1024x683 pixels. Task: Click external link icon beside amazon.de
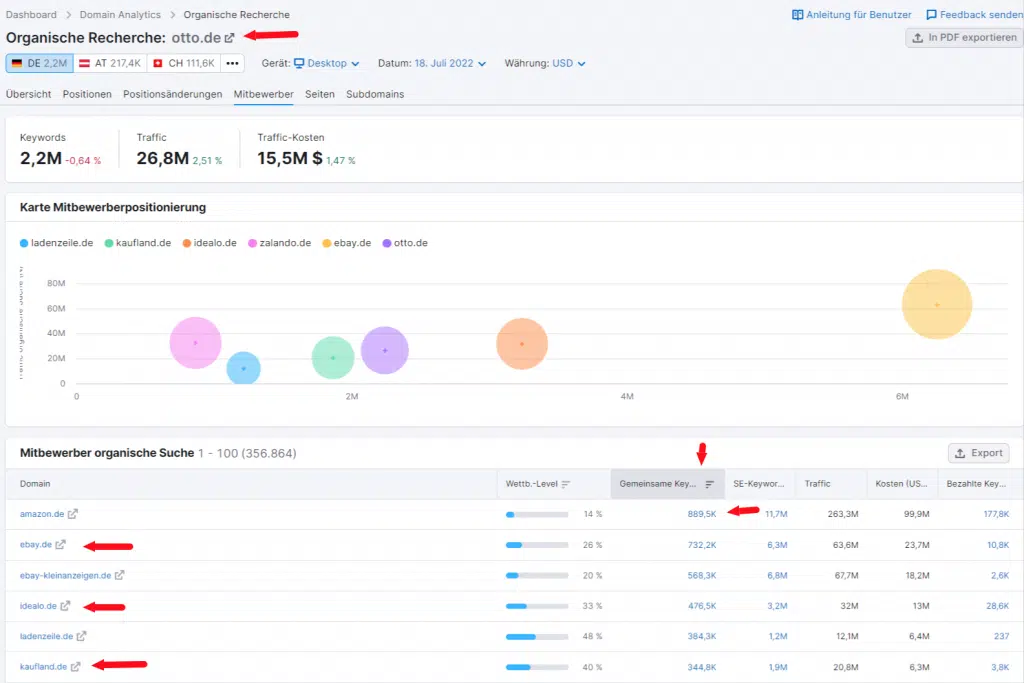click(x=72, y=514)
